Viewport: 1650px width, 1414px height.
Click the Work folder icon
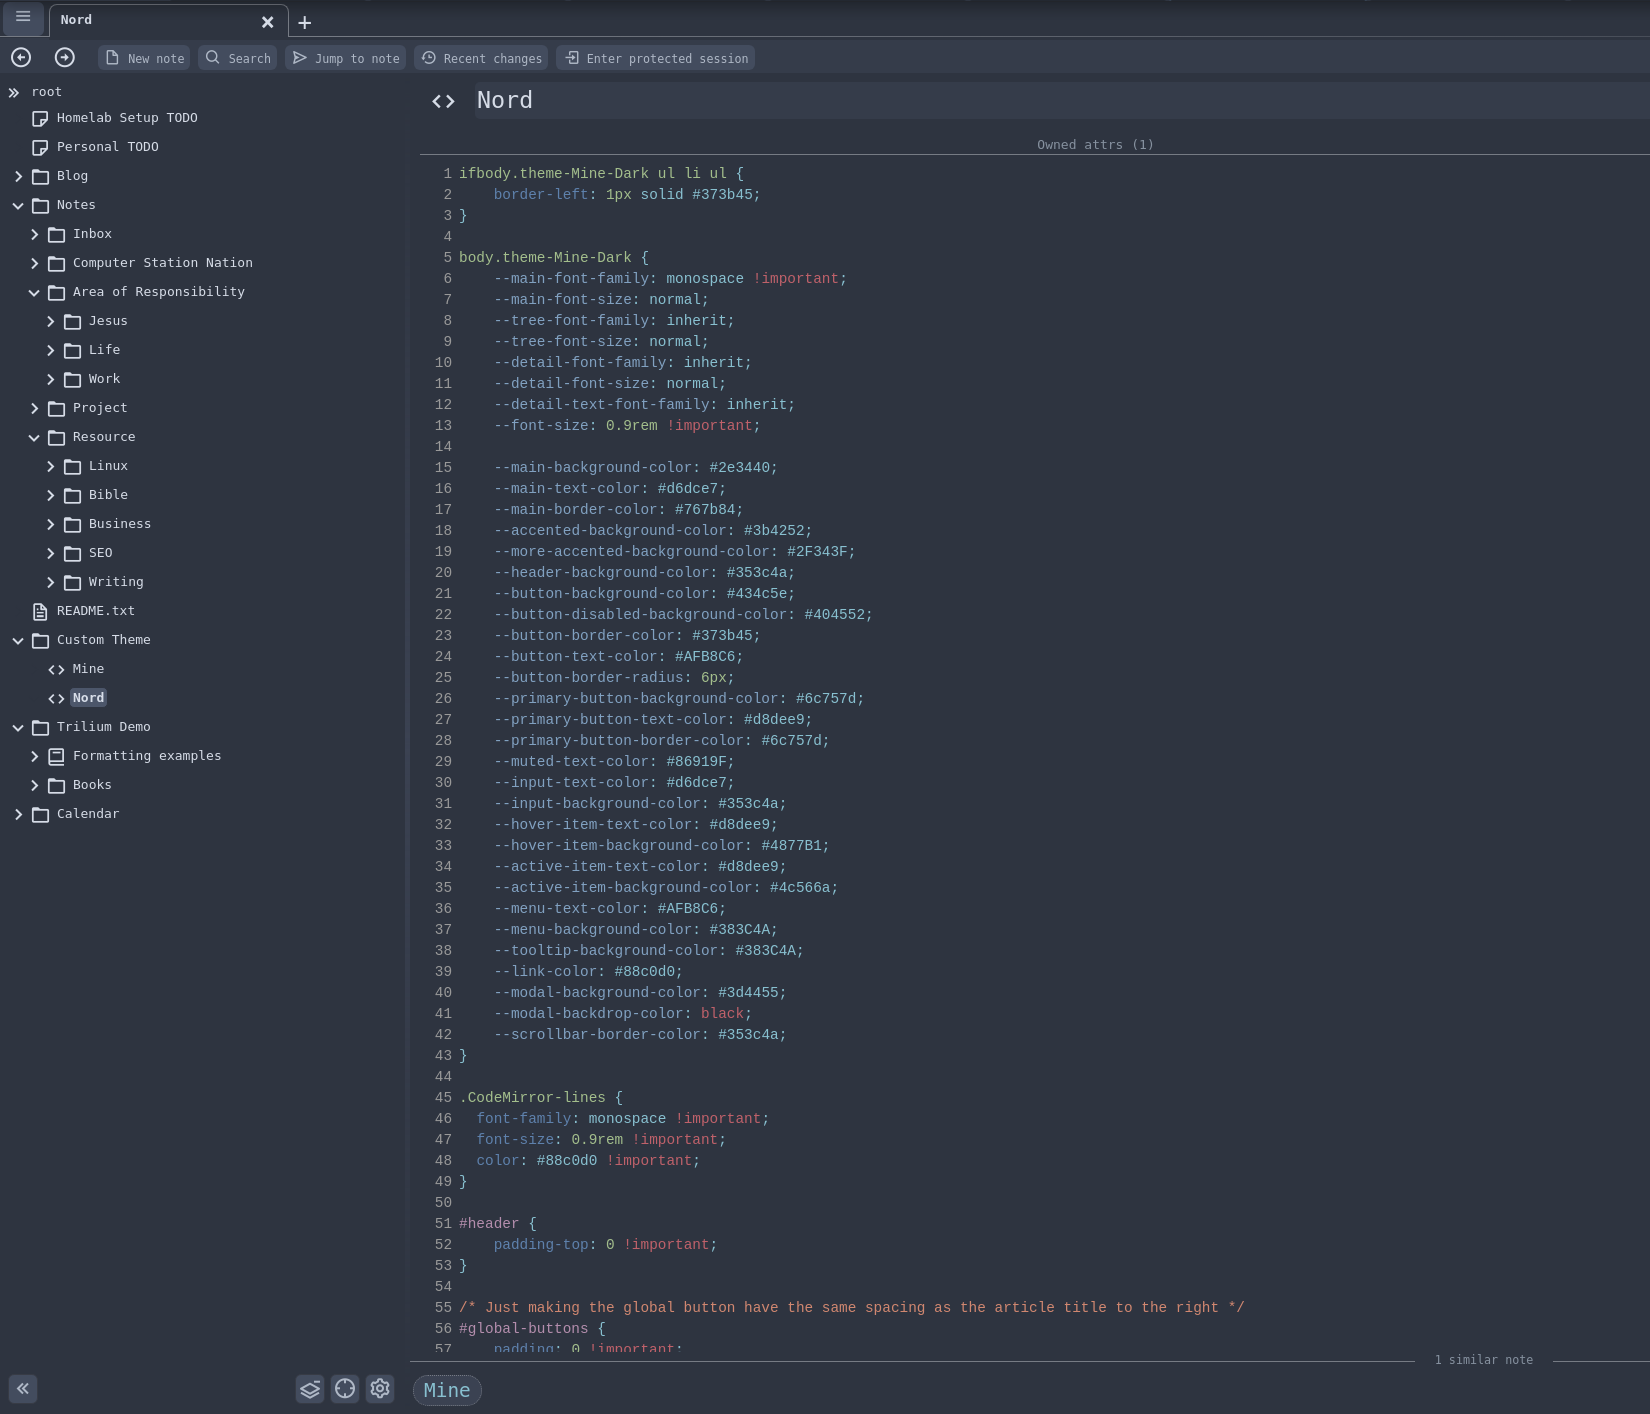tap(72, 379)
